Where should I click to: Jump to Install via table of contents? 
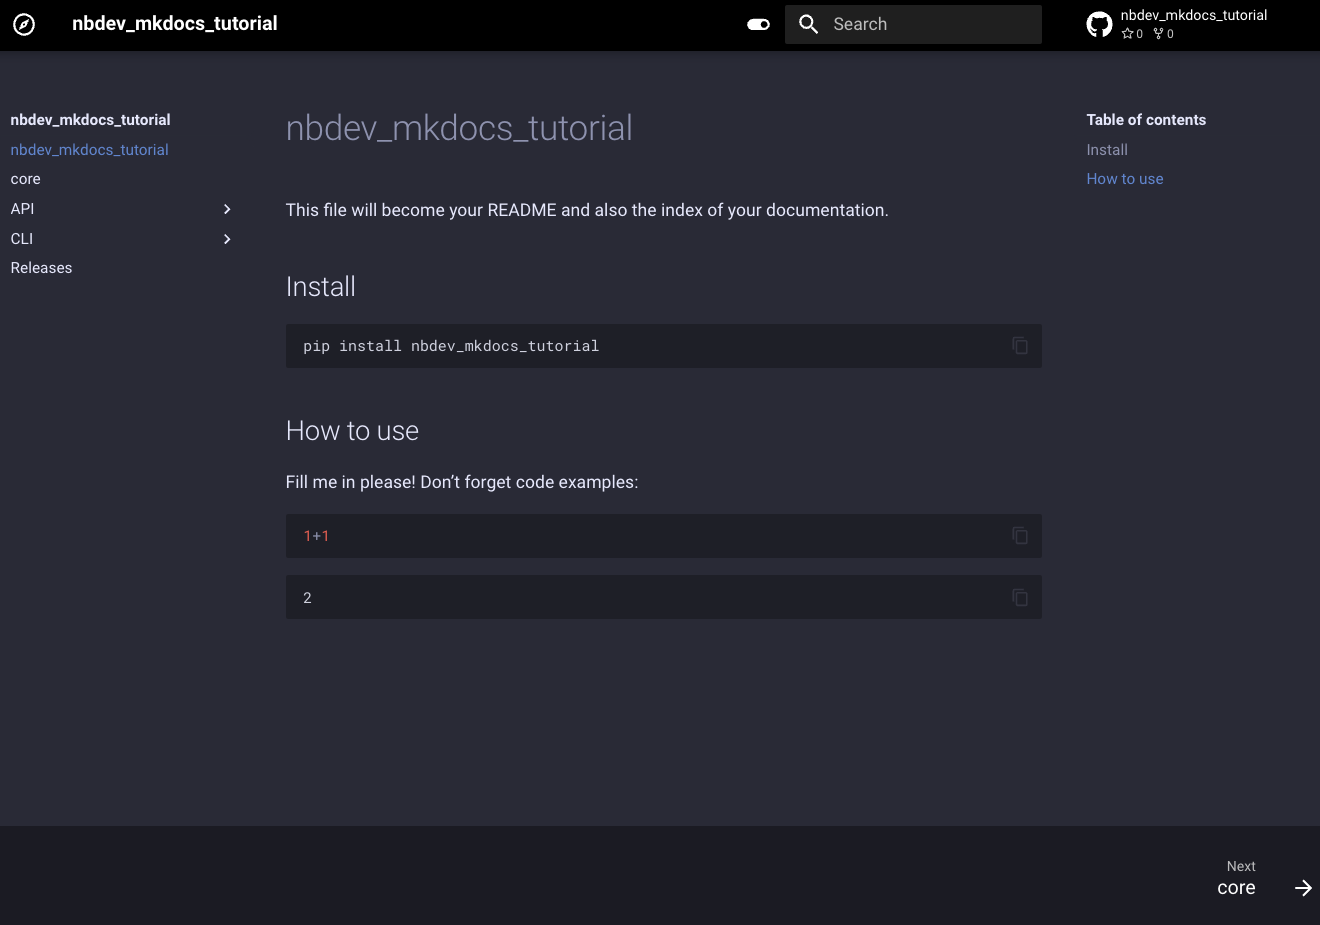tap(1107, 149)
